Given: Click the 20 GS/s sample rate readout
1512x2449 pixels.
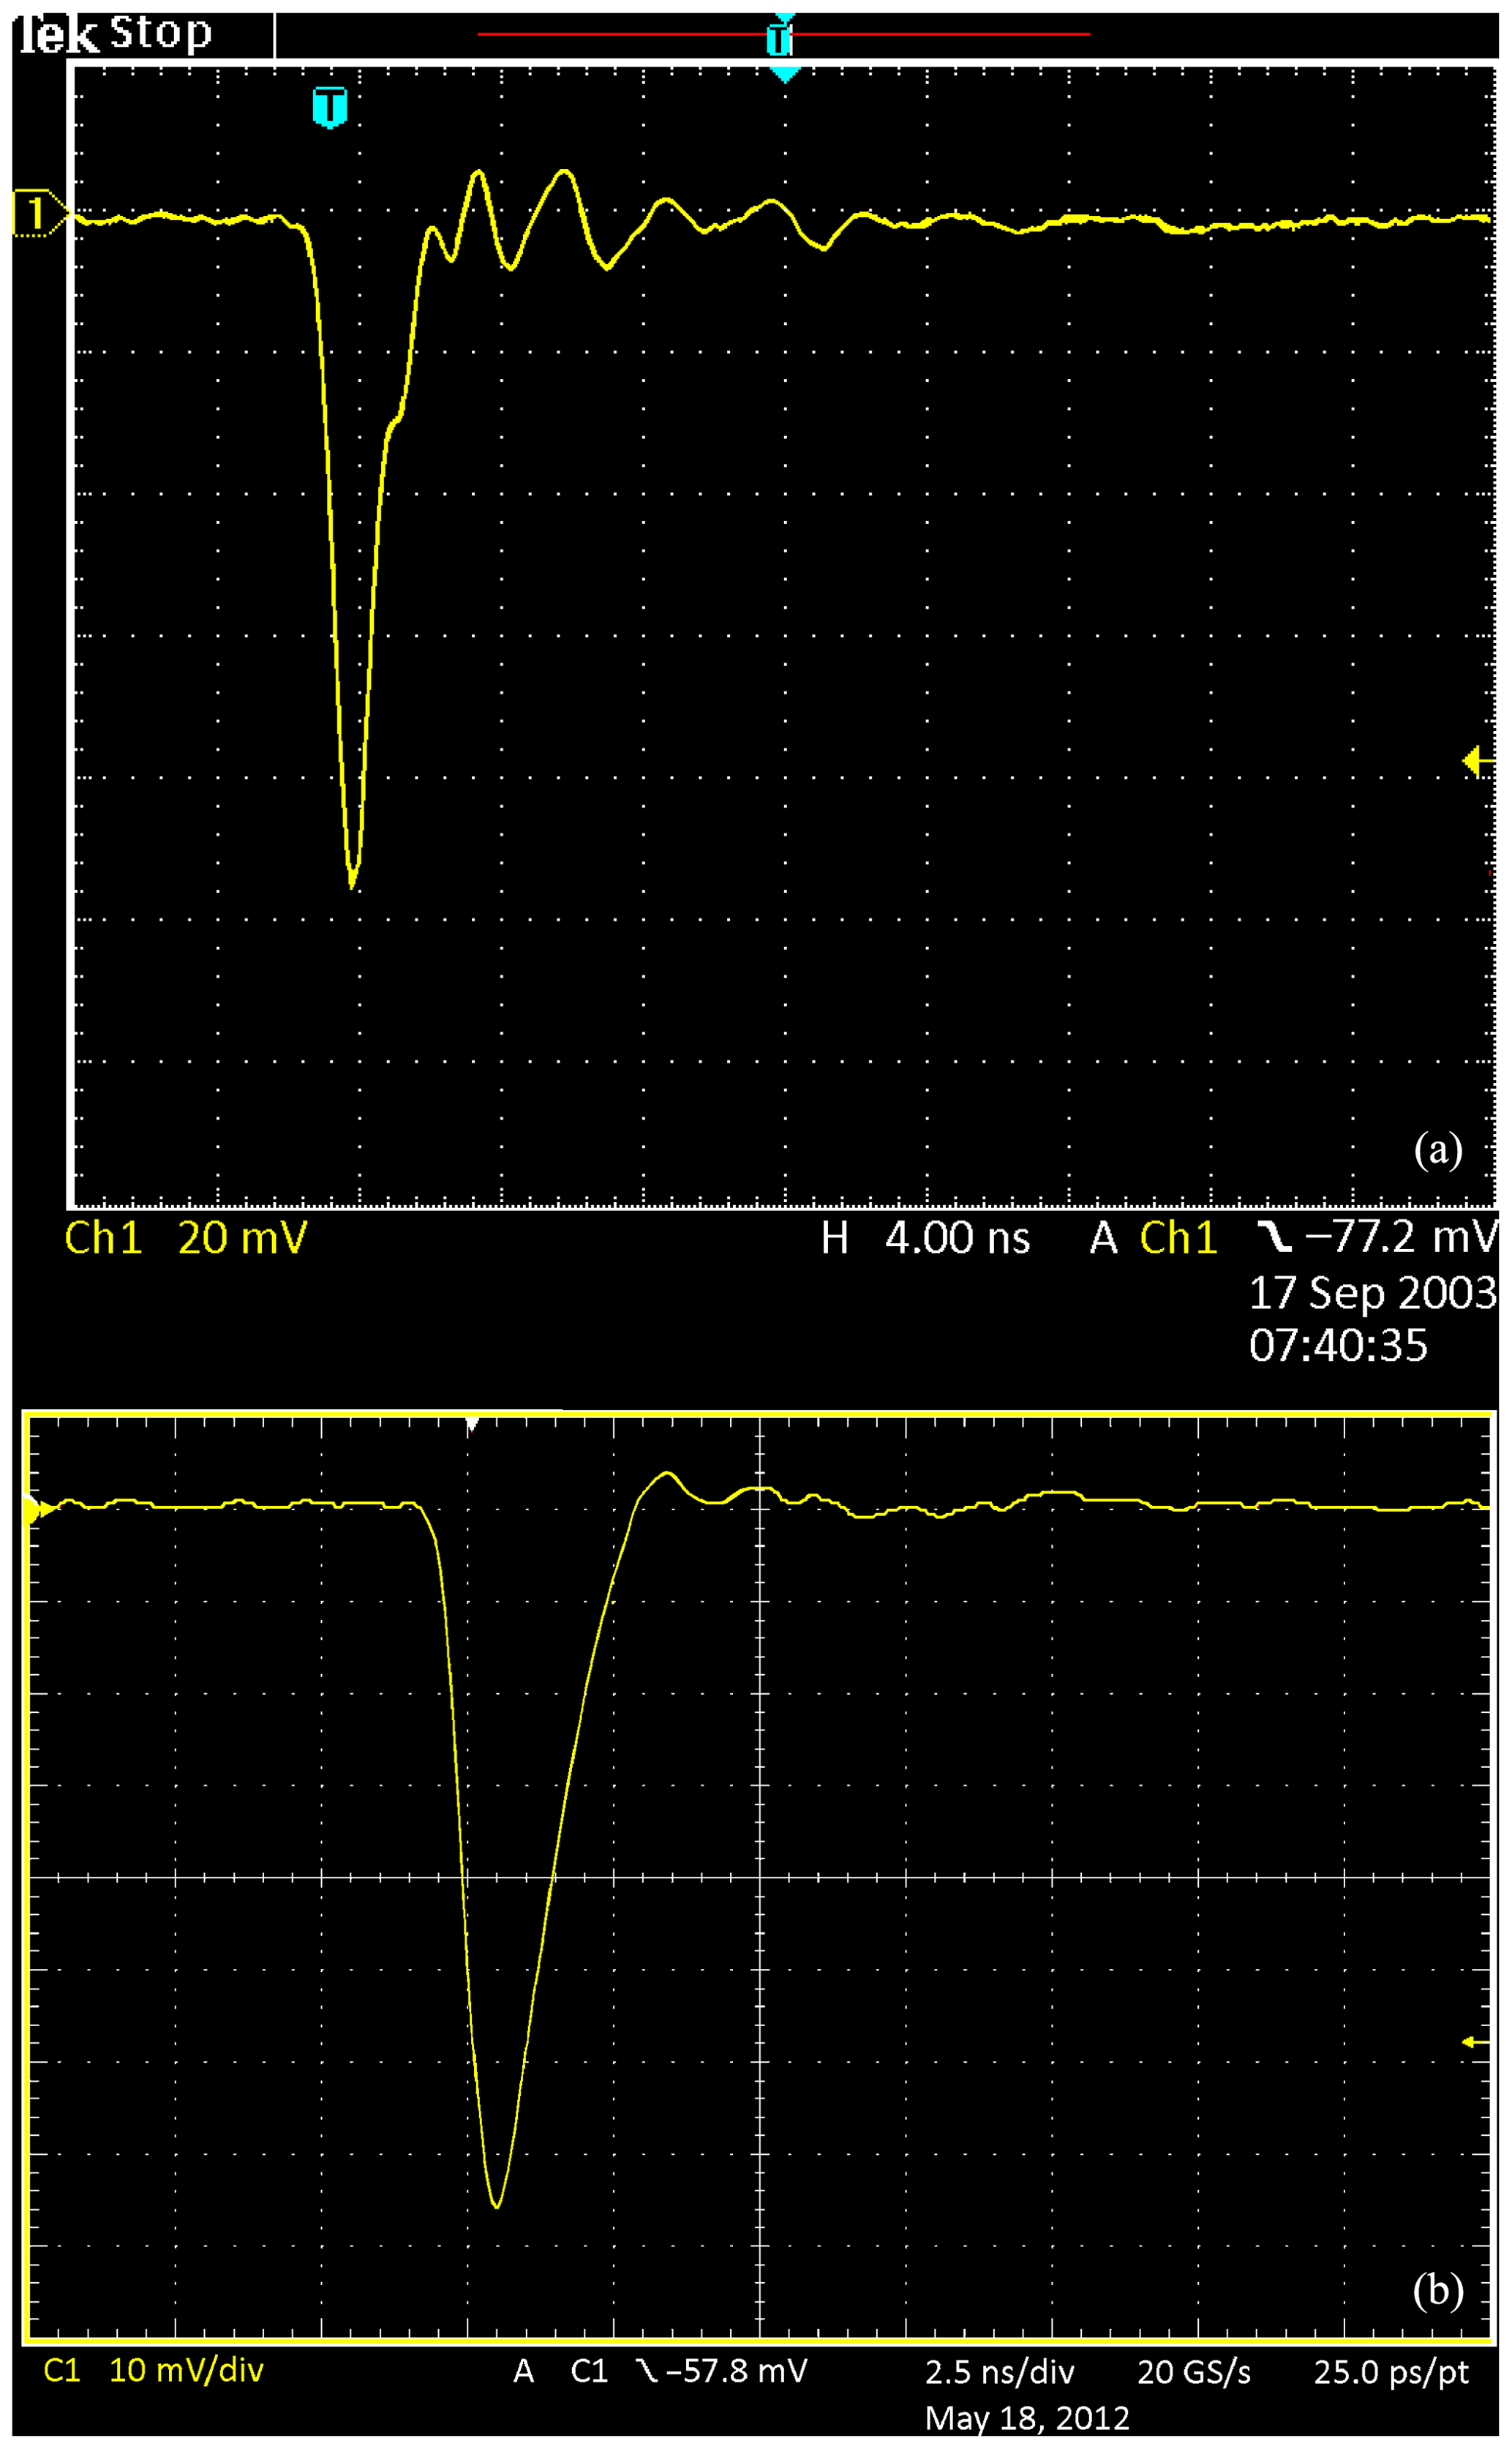Looking at the screenshot, I should (1194, 2372).
